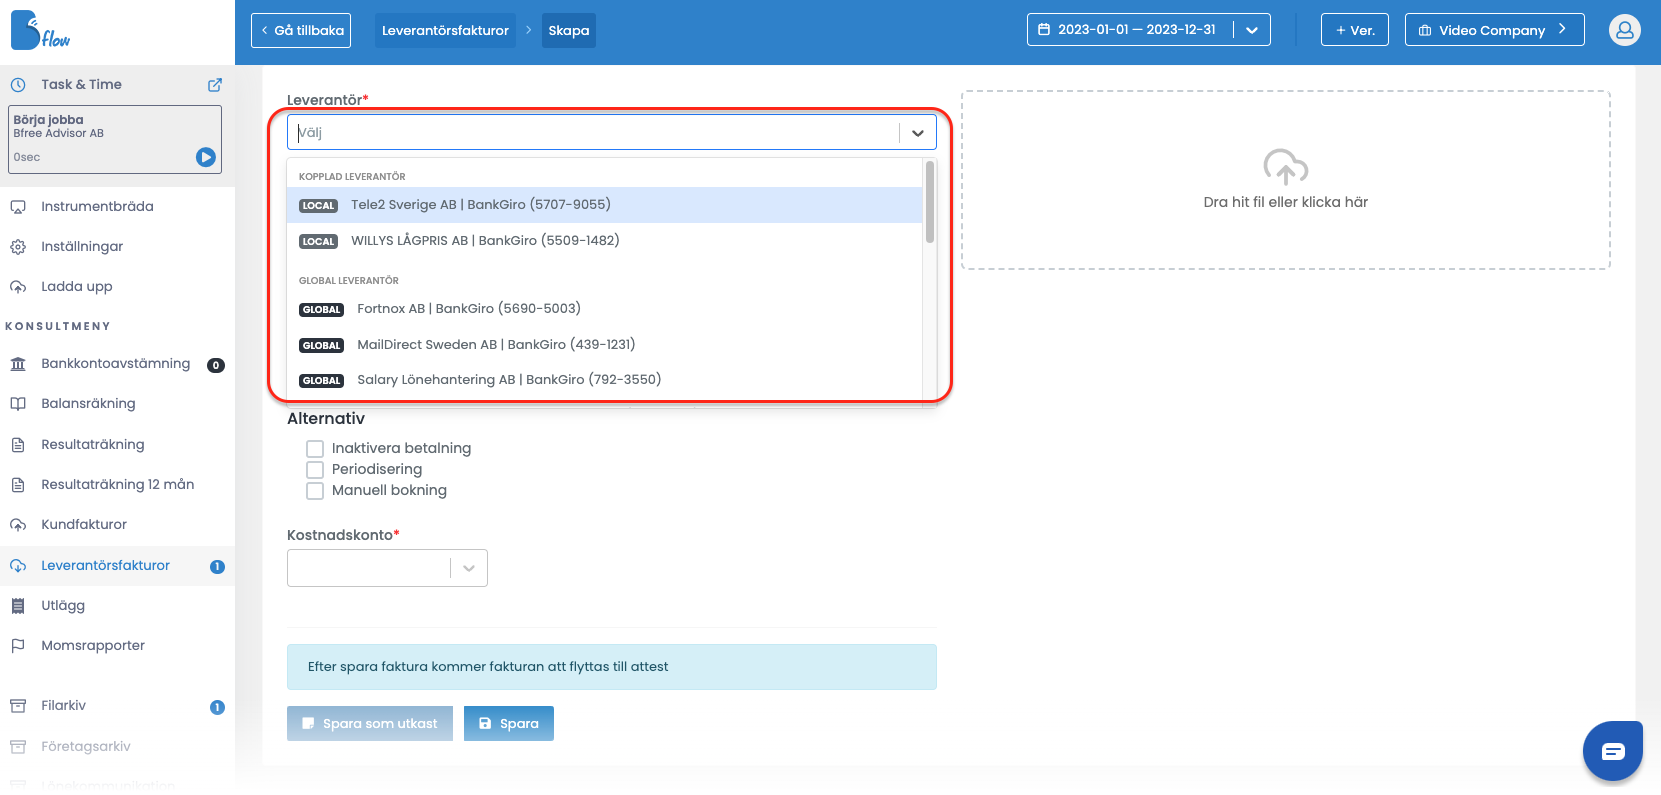Click the Resultaträkning 12 mån document icon
The height and width of the screenshot is (795, 1661).
(x=18, y=485)
